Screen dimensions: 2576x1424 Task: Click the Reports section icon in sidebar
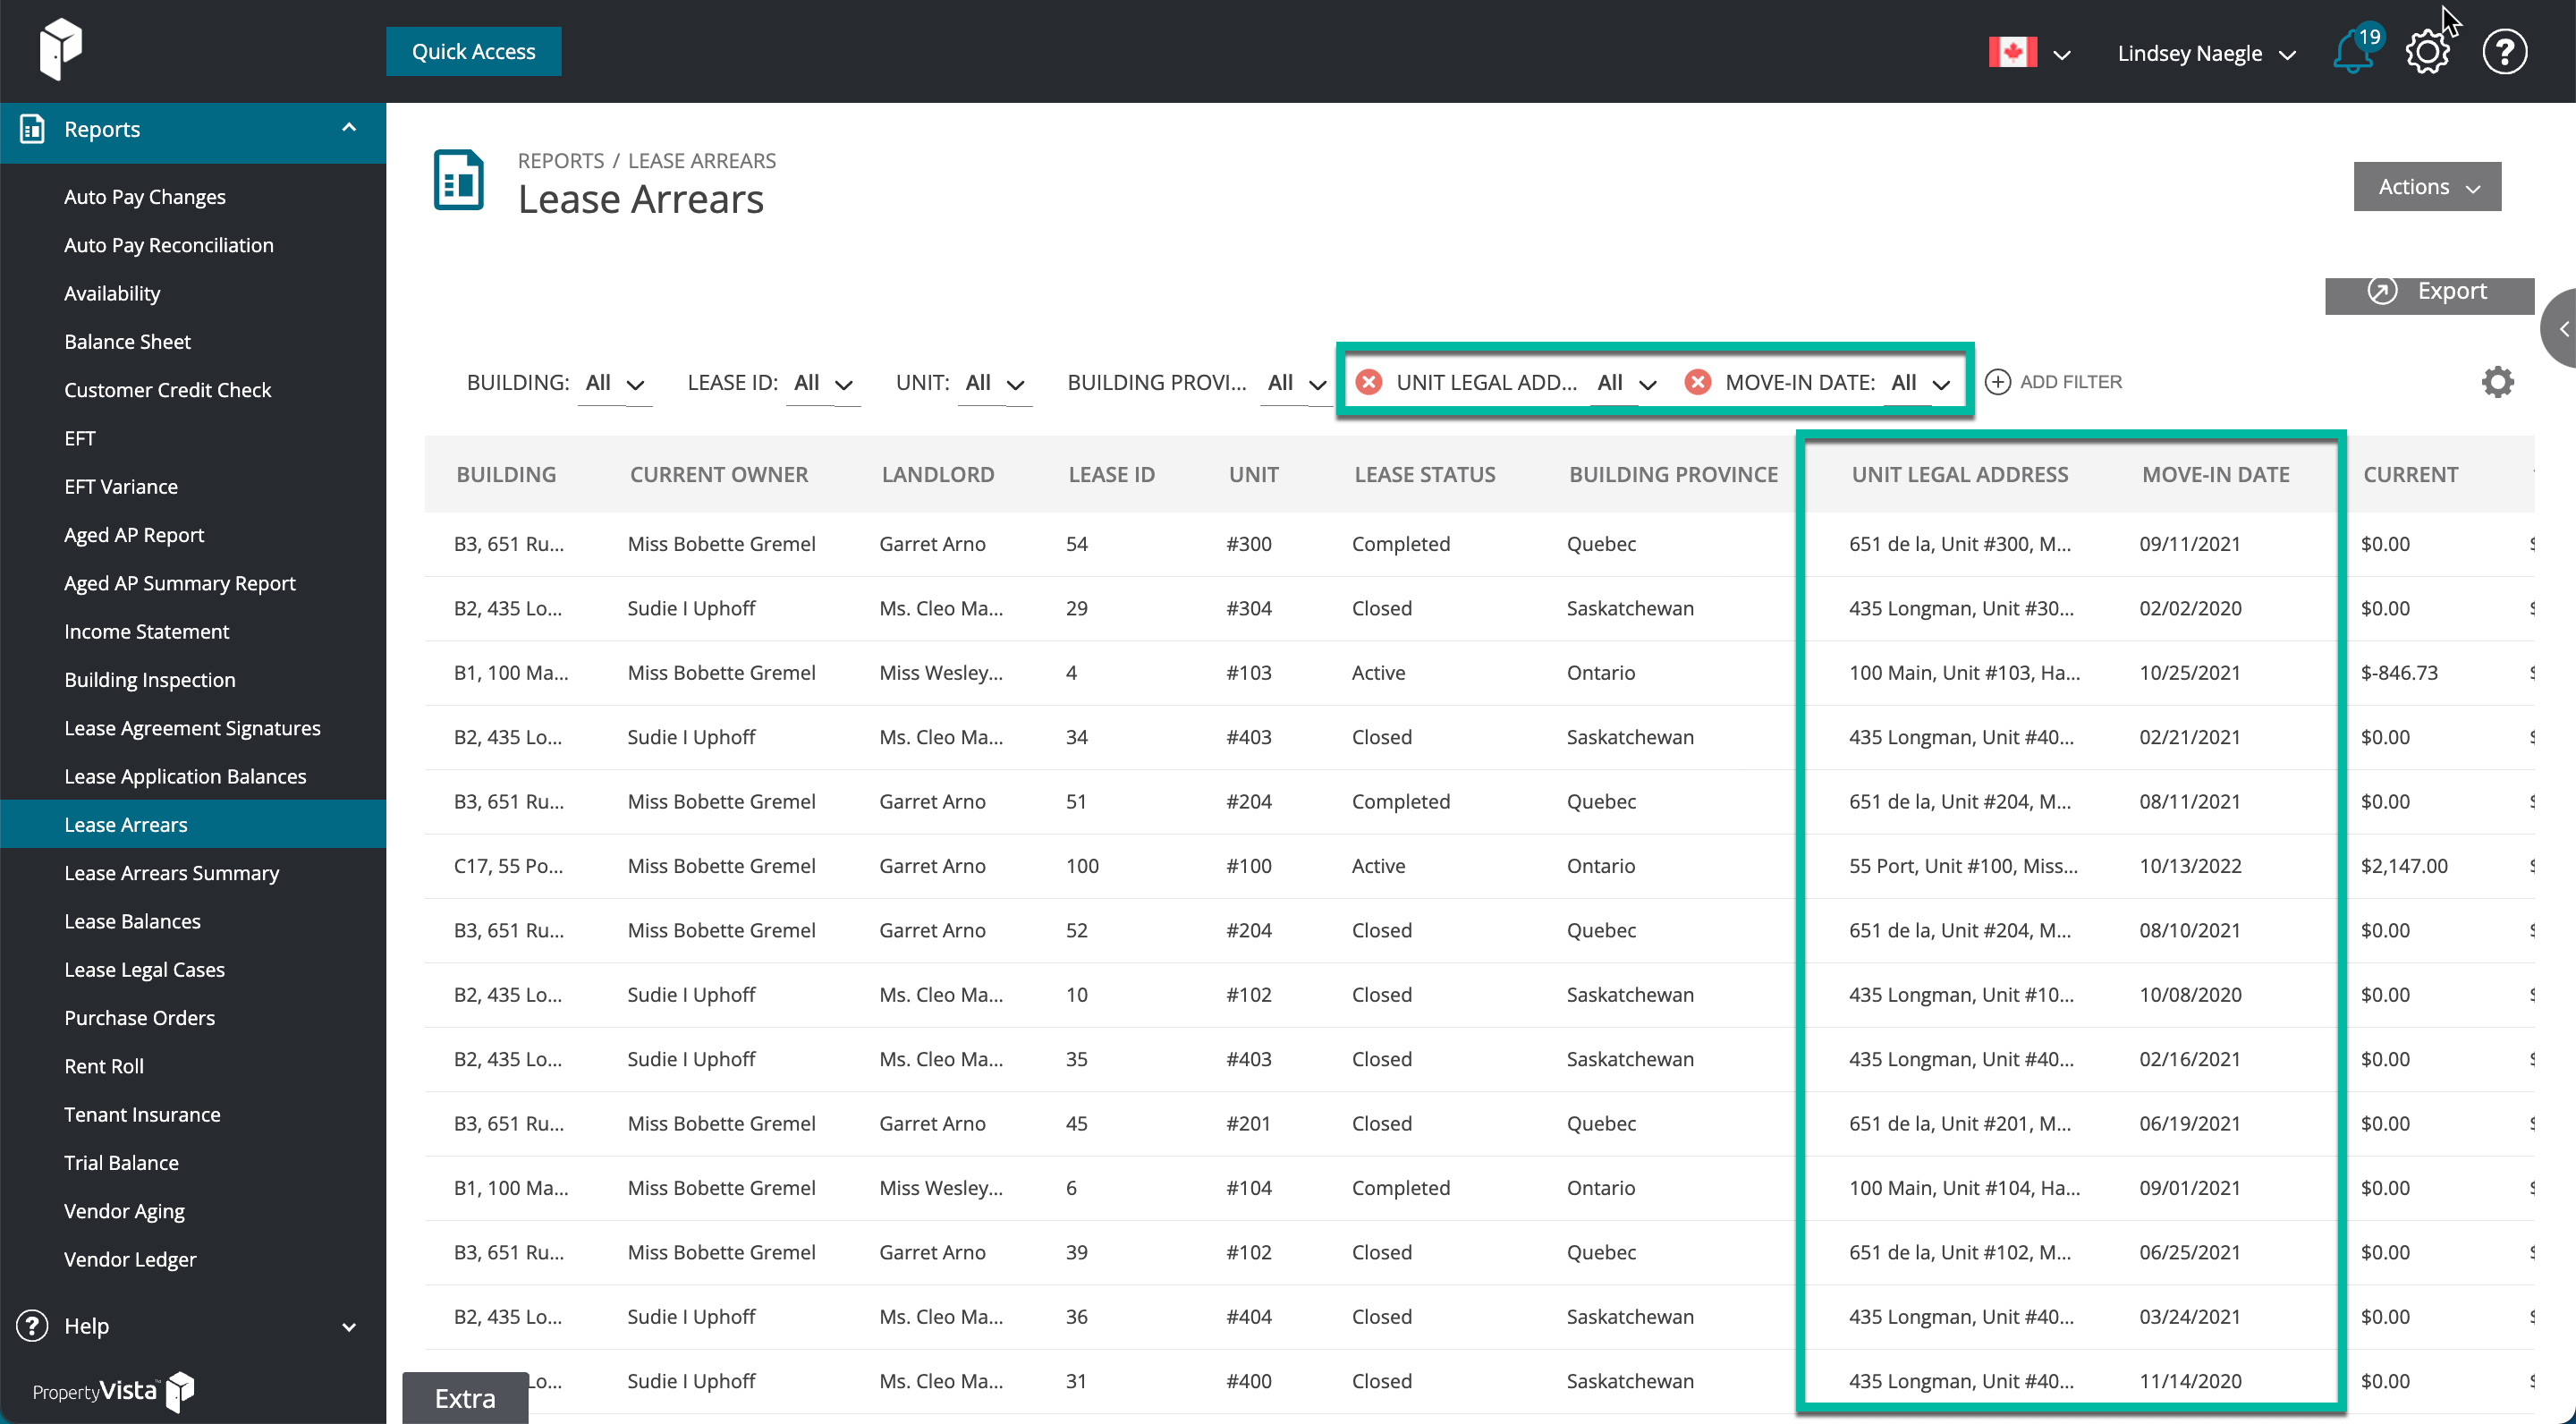32,129
